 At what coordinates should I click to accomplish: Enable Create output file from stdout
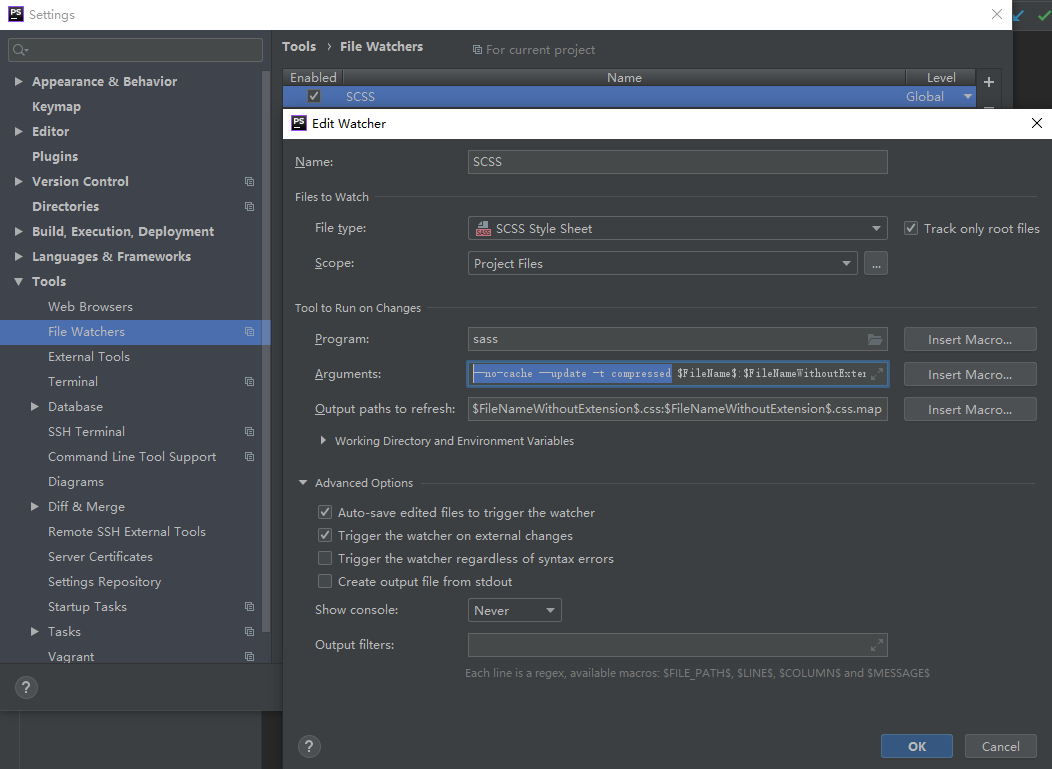[325, 581]
